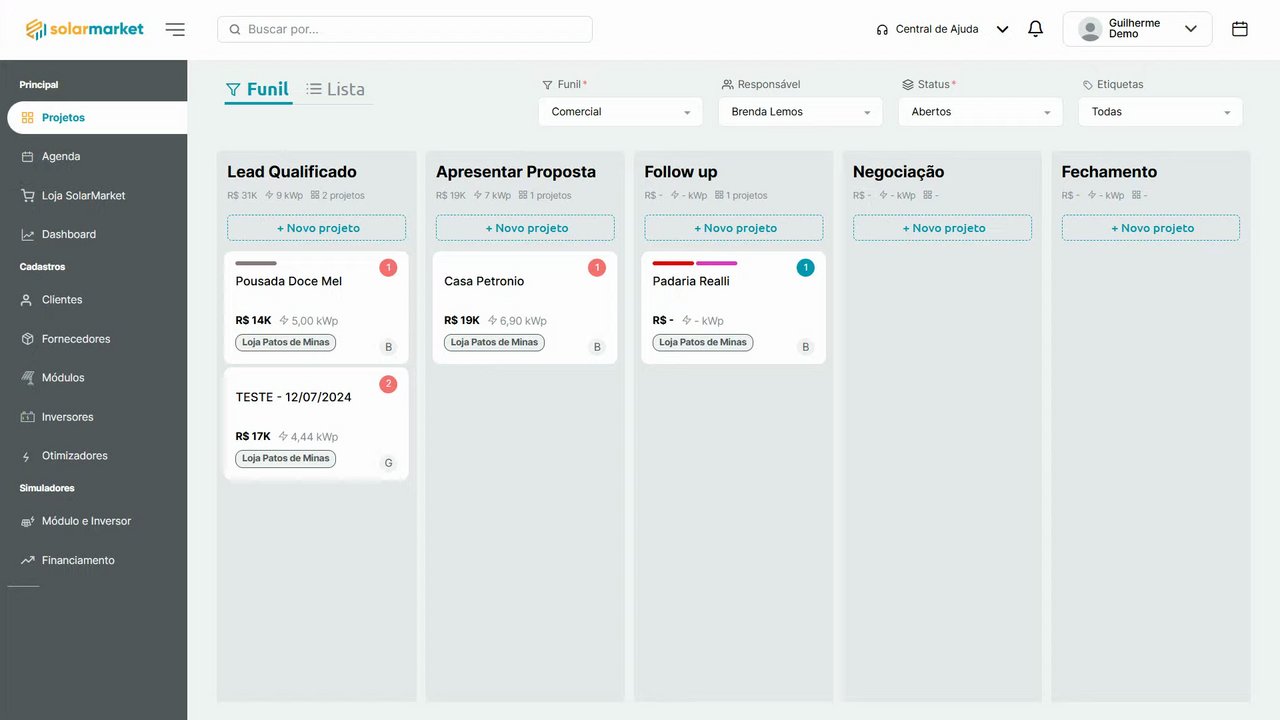Open the Dashboard sidebar item

[69, 234]
